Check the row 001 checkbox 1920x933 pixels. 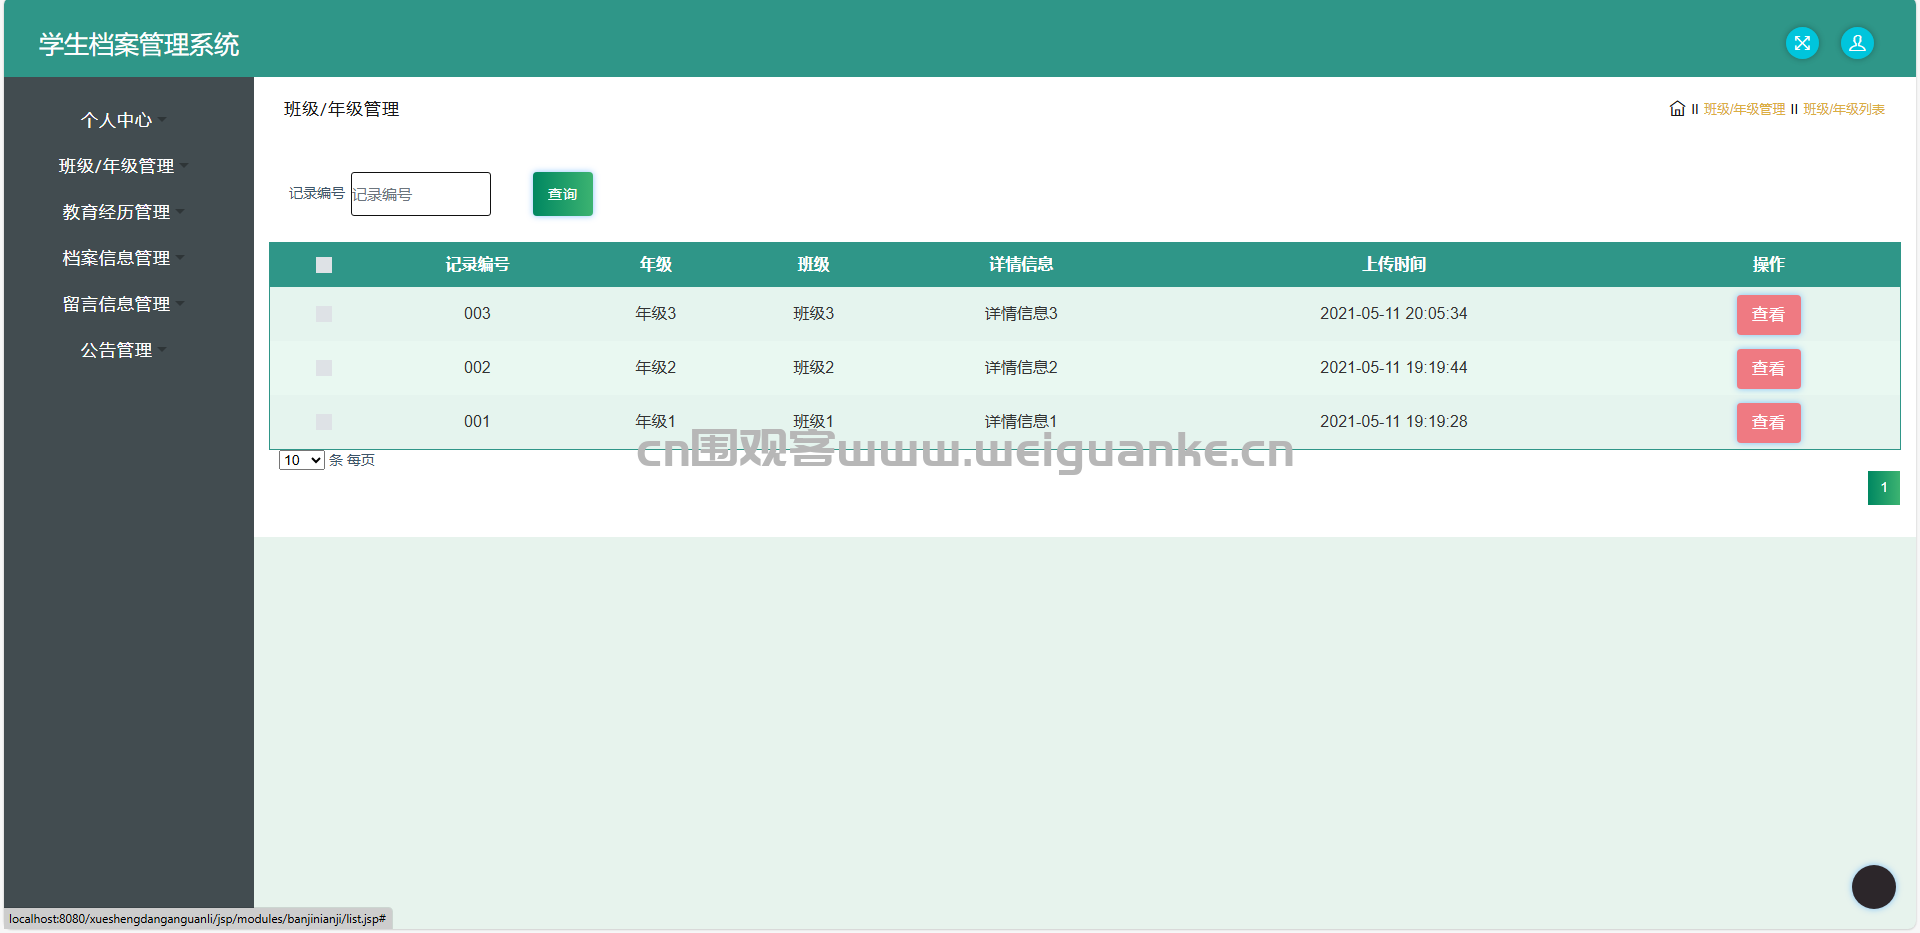tap(324, 422)
